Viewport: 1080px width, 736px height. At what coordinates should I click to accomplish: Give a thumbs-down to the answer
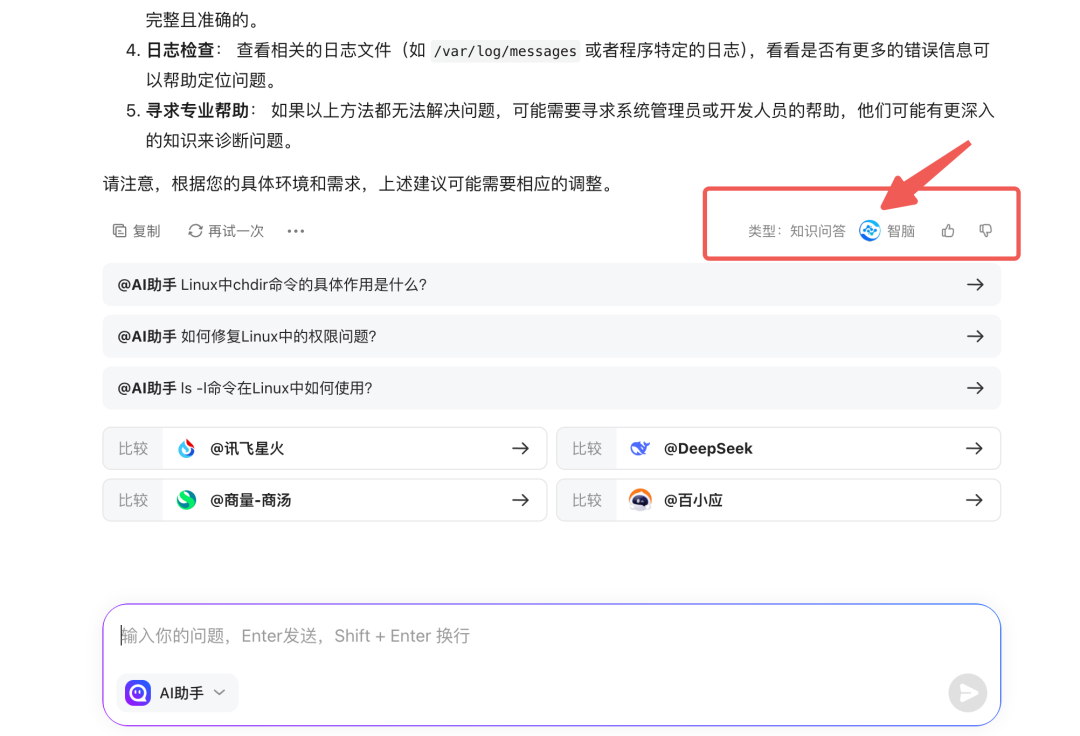[985, 230]
